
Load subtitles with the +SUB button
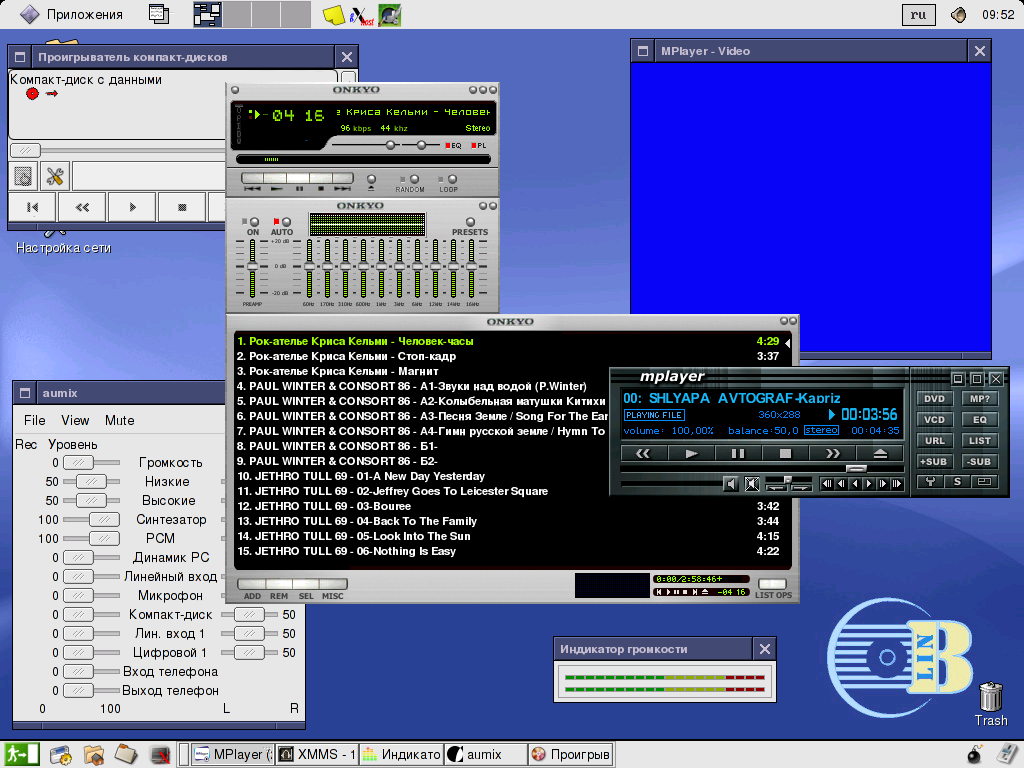[x=935, y=462]
